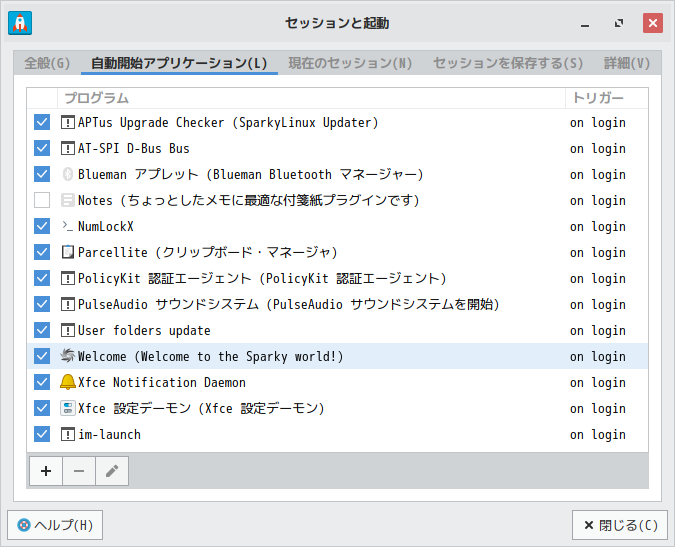
Task: Switch to the 全般(G) tab
Action: pos(47,63)
